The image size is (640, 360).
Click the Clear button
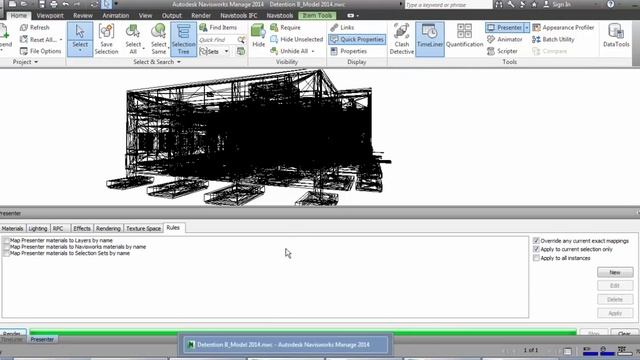(x=624, y=333)
